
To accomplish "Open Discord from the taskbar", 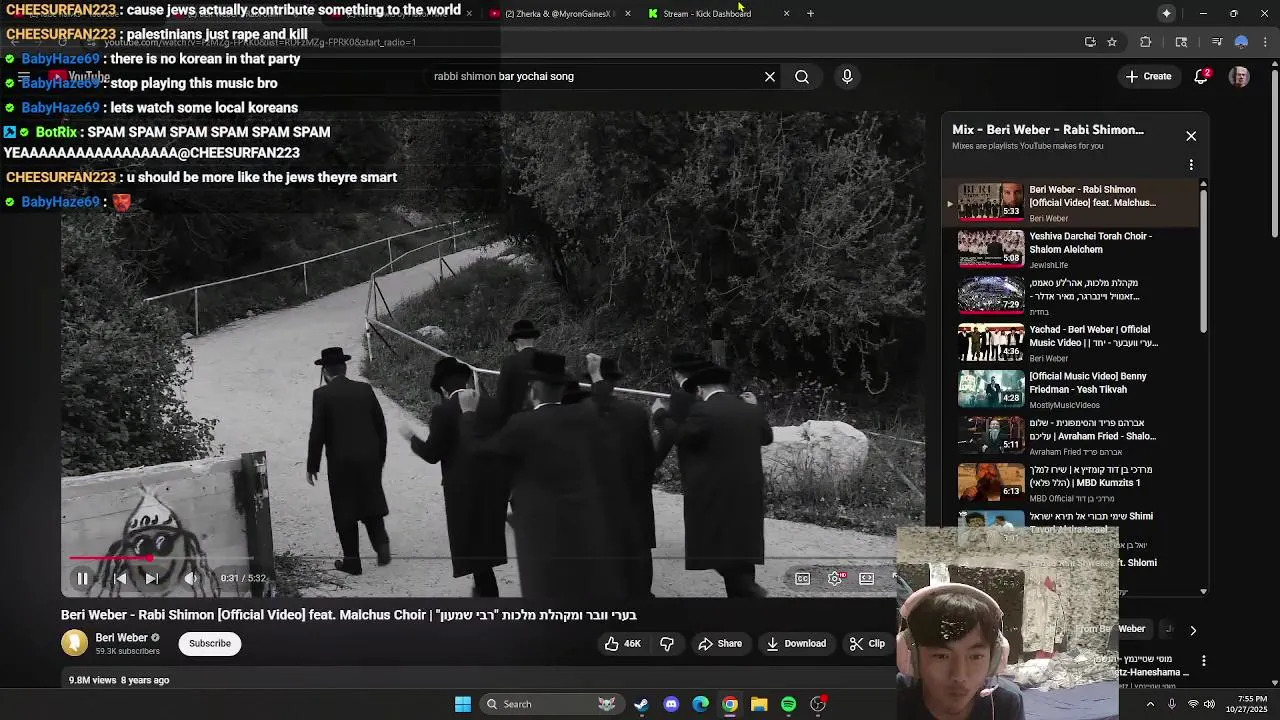I will (671, 704).
